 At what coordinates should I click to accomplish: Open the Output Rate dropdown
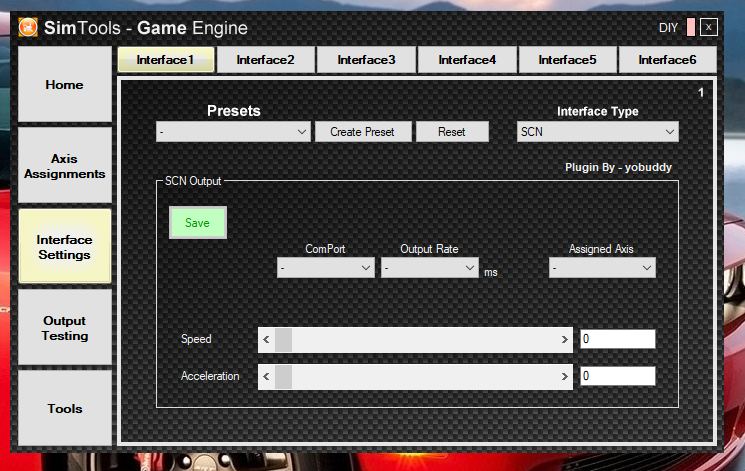pos(430,268)
